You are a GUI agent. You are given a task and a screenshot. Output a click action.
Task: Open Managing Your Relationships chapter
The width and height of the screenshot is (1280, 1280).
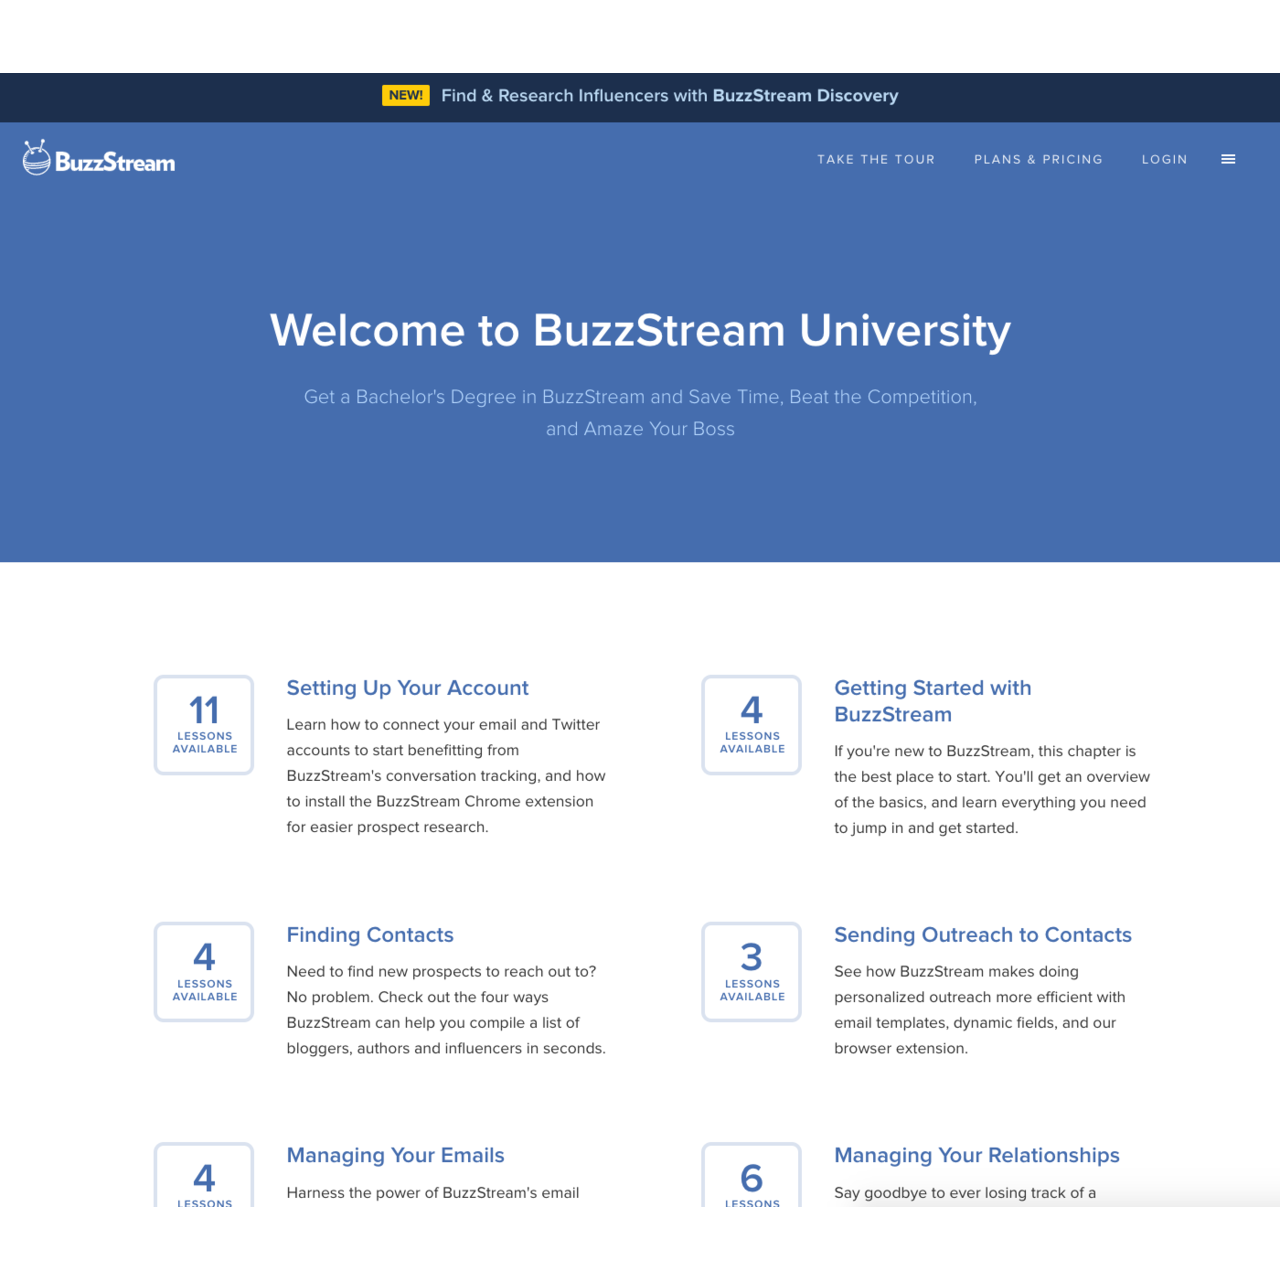coord(976,1155)
